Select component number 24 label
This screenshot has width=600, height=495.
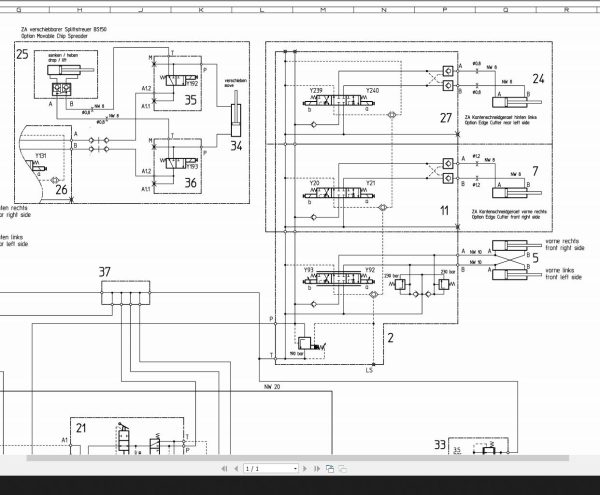(538, 79)
